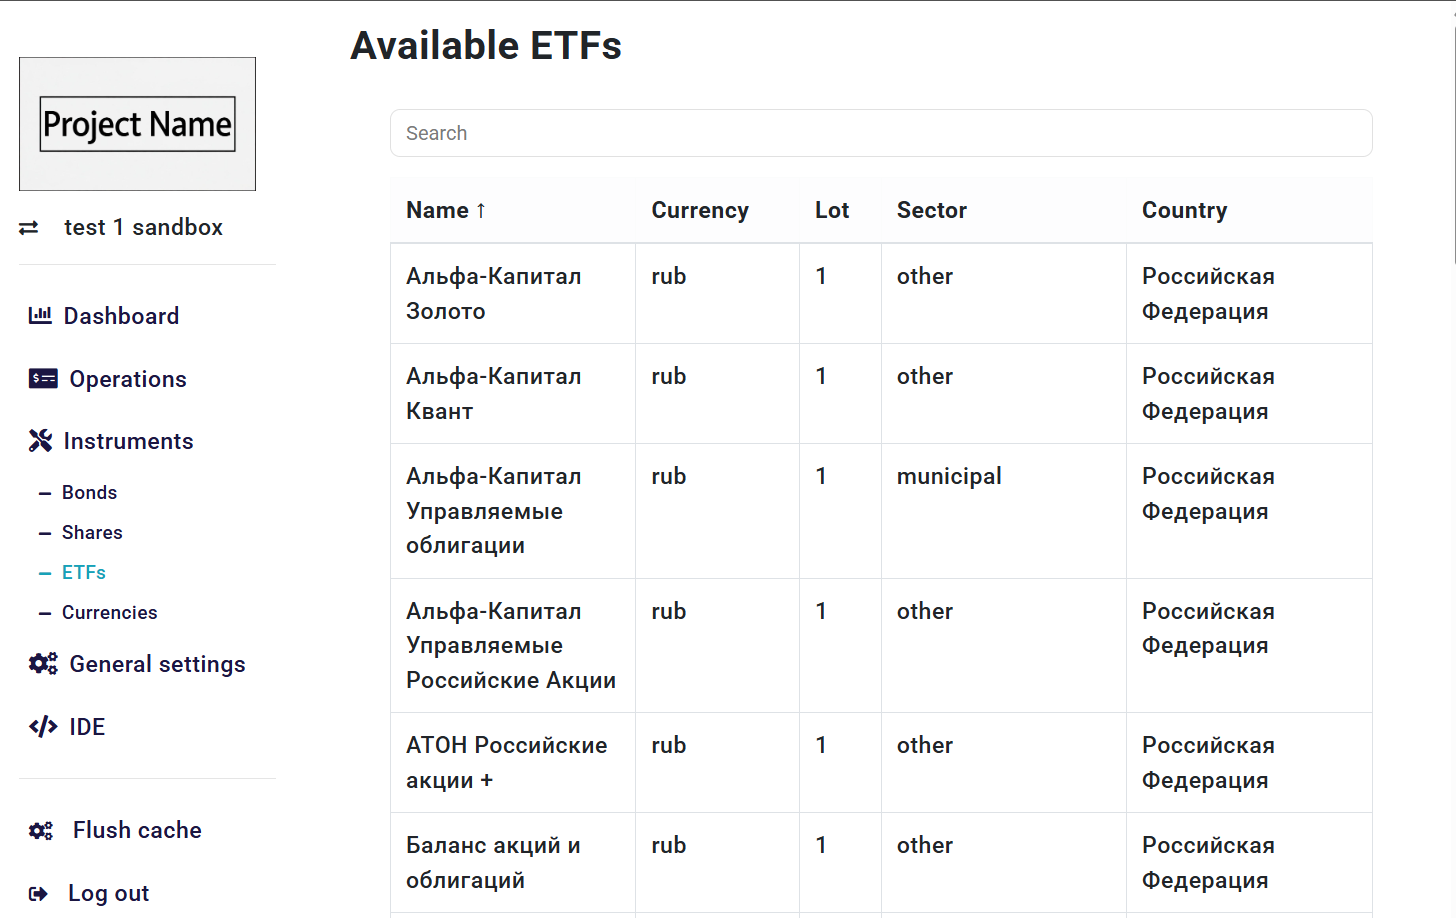This screenshot has height=918, width=1456.
Task: Click the Project Name logo
Action: coord(137,124)
